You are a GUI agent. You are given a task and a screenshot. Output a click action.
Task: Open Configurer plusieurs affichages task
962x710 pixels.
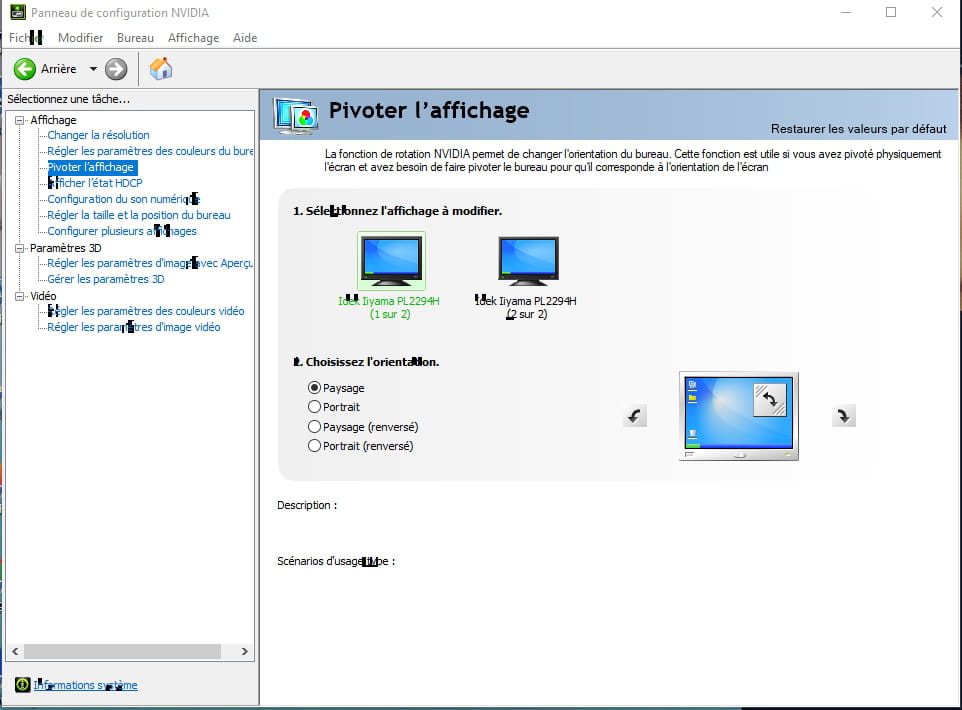point(122,231)
